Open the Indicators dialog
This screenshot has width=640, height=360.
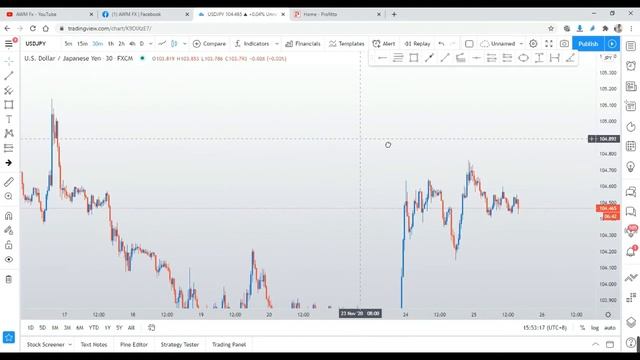click(x=252, y=44)
